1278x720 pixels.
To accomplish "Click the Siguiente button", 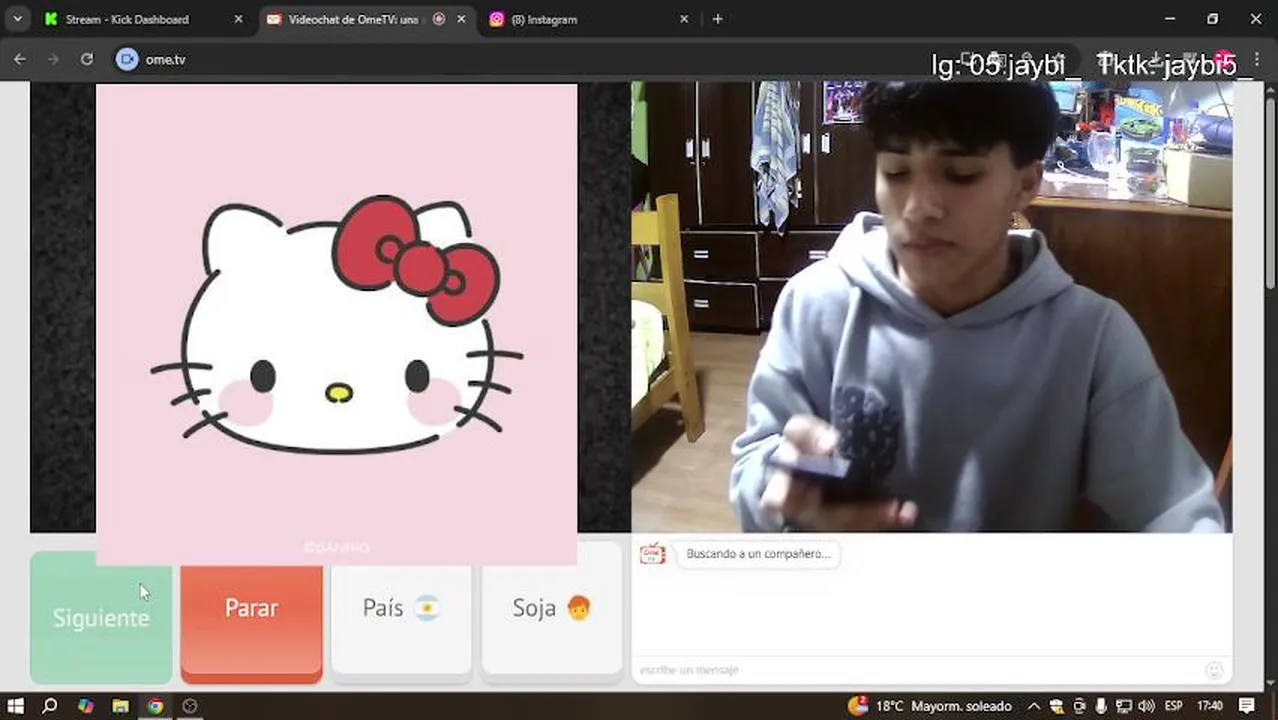I will [x=101, y=618].
